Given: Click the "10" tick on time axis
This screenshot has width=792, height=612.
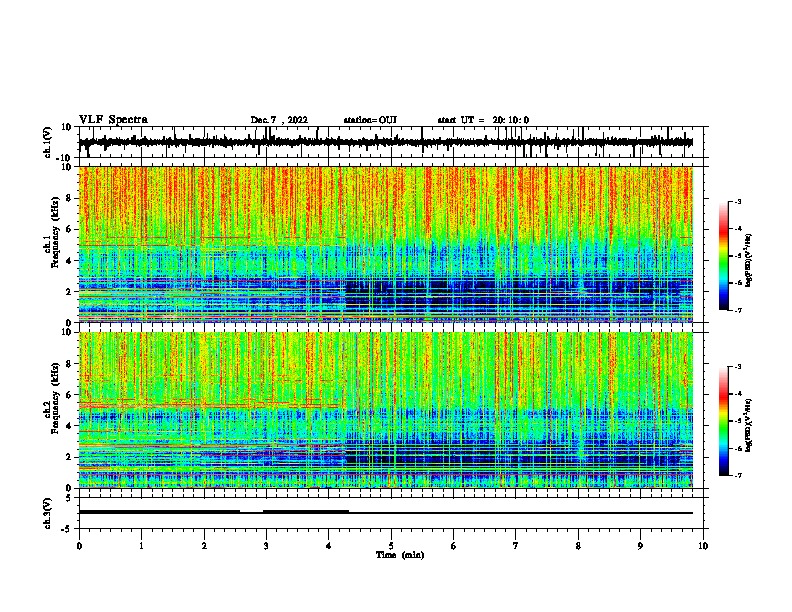Looking at the screenshot, I should 703,545.
